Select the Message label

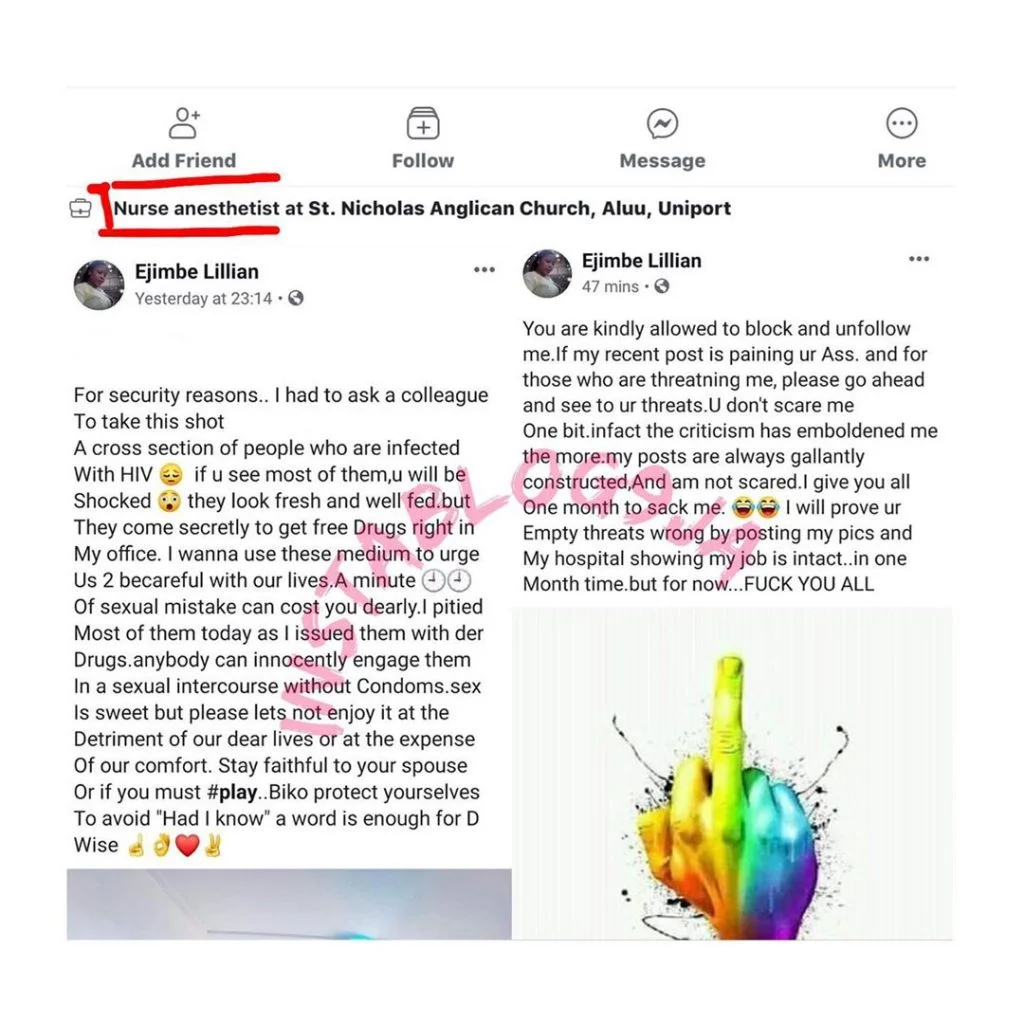click(662, 161)
